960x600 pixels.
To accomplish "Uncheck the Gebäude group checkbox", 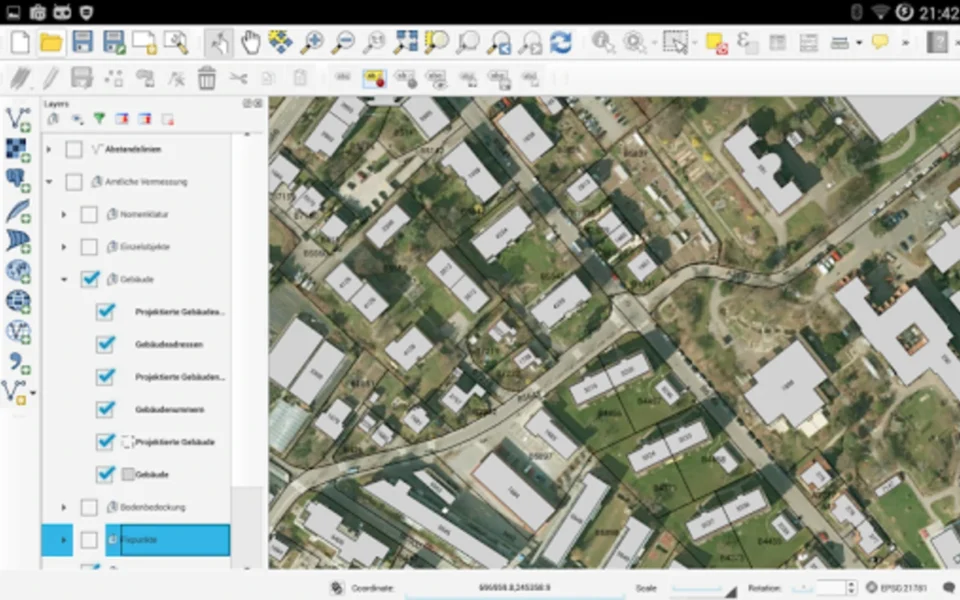I will [89, 279].
